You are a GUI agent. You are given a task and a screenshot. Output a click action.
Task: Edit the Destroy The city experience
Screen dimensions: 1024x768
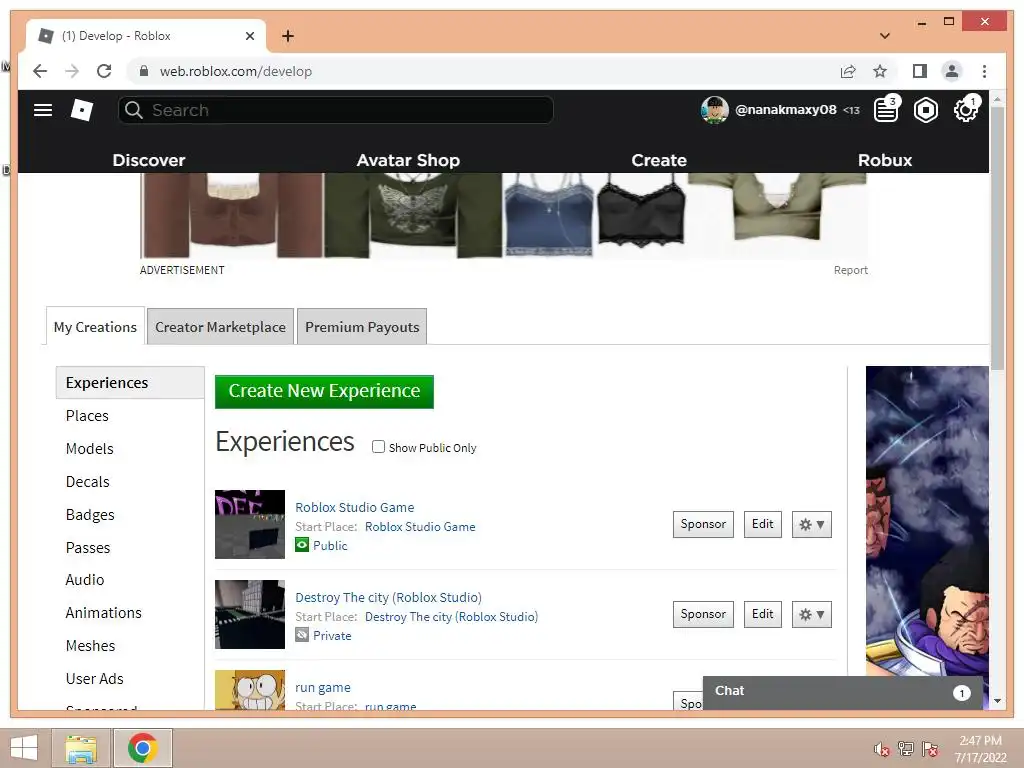(763, 615)
